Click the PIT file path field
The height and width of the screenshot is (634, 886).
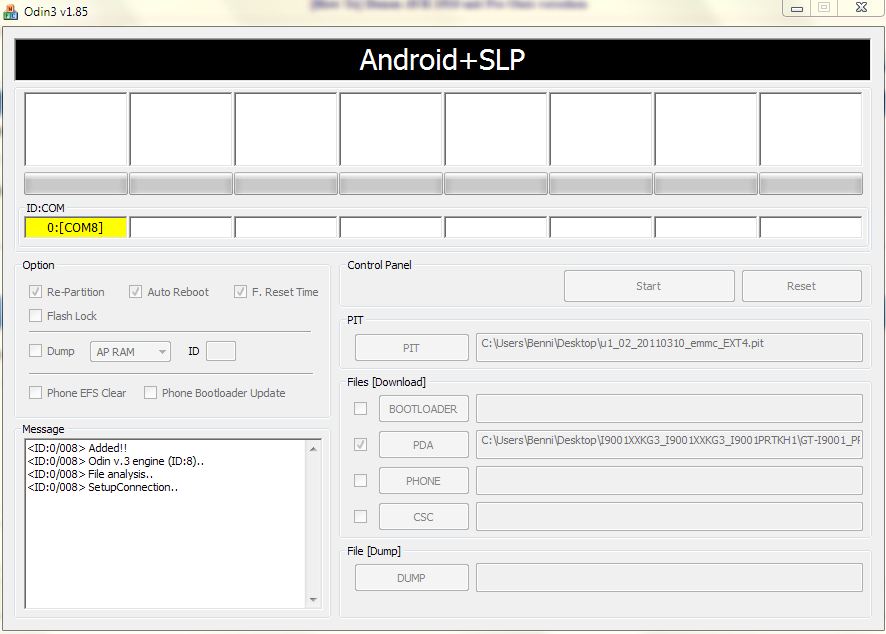pyautogui.click(x=669, y=348)
